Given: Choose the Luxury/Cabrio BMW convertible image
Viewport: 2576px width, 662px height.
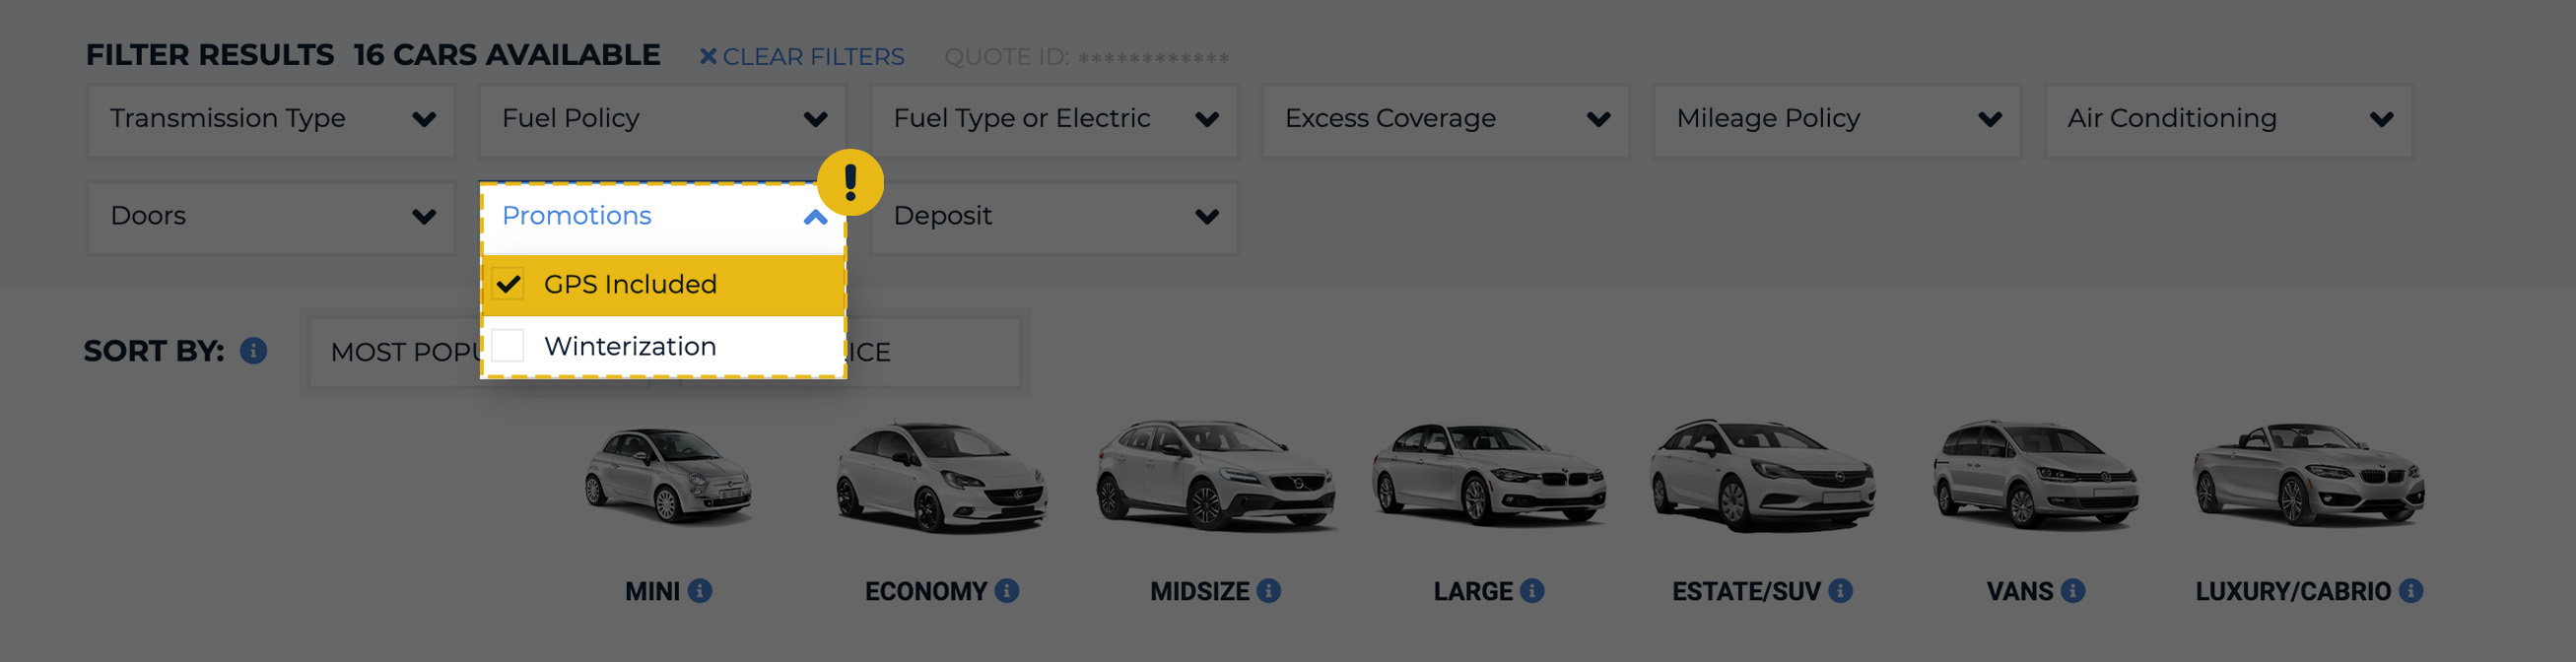Looking at the screenshot, I should [2308, 476].
